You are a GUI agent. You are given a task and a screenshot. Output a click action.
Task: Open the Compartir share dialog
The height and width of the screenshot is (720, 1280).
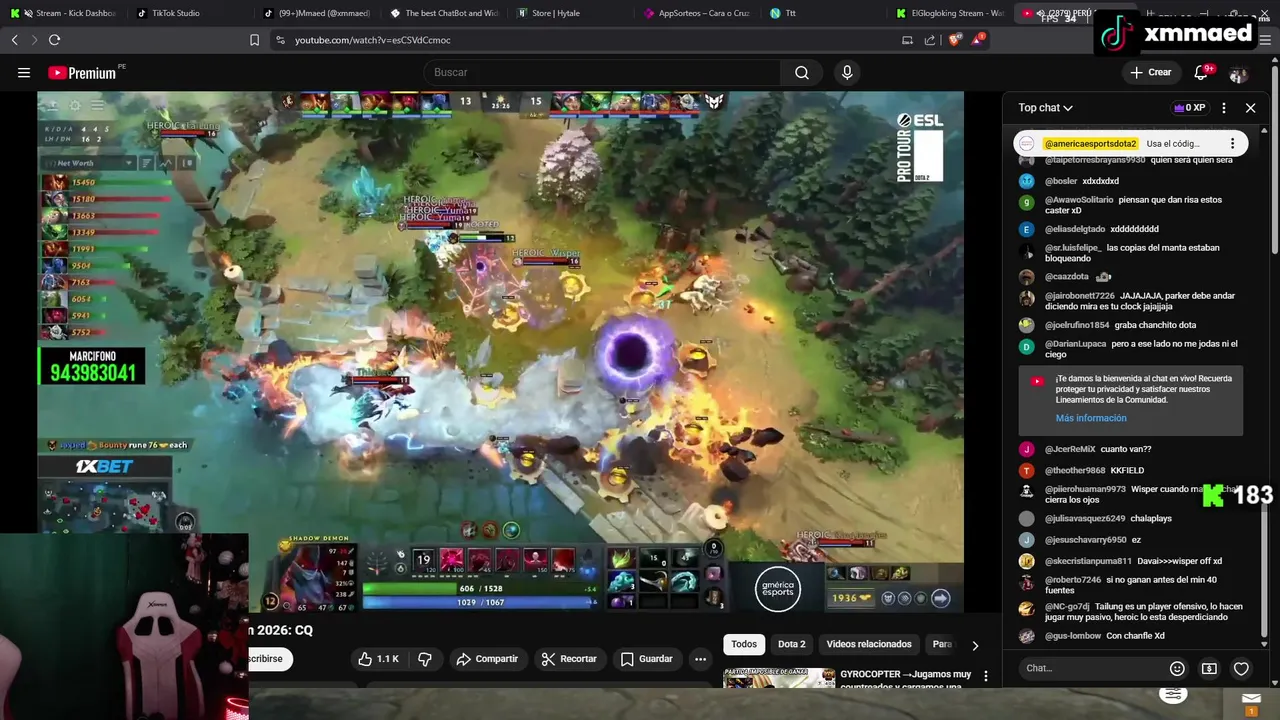pyautogui.click(x=487, y=659)
